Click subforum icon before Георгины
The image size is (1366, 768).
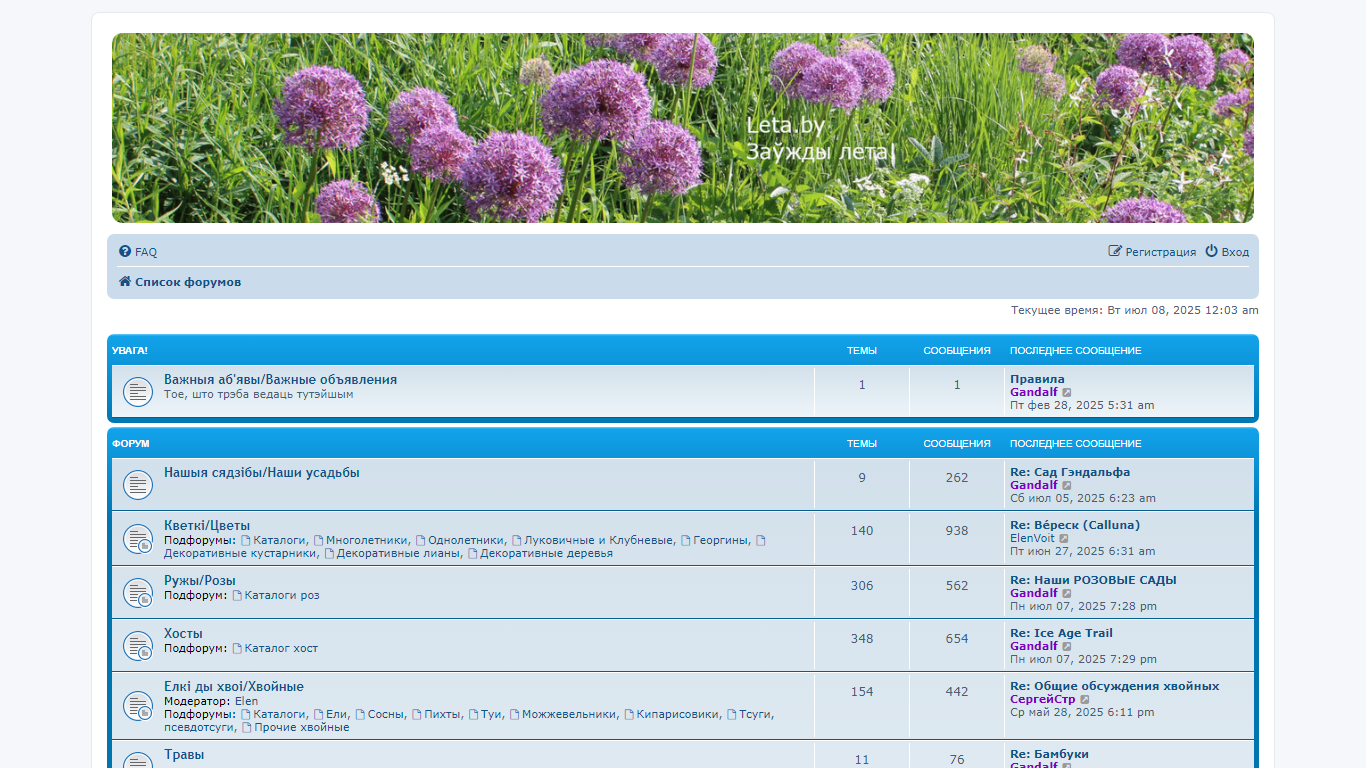[686, 541]
